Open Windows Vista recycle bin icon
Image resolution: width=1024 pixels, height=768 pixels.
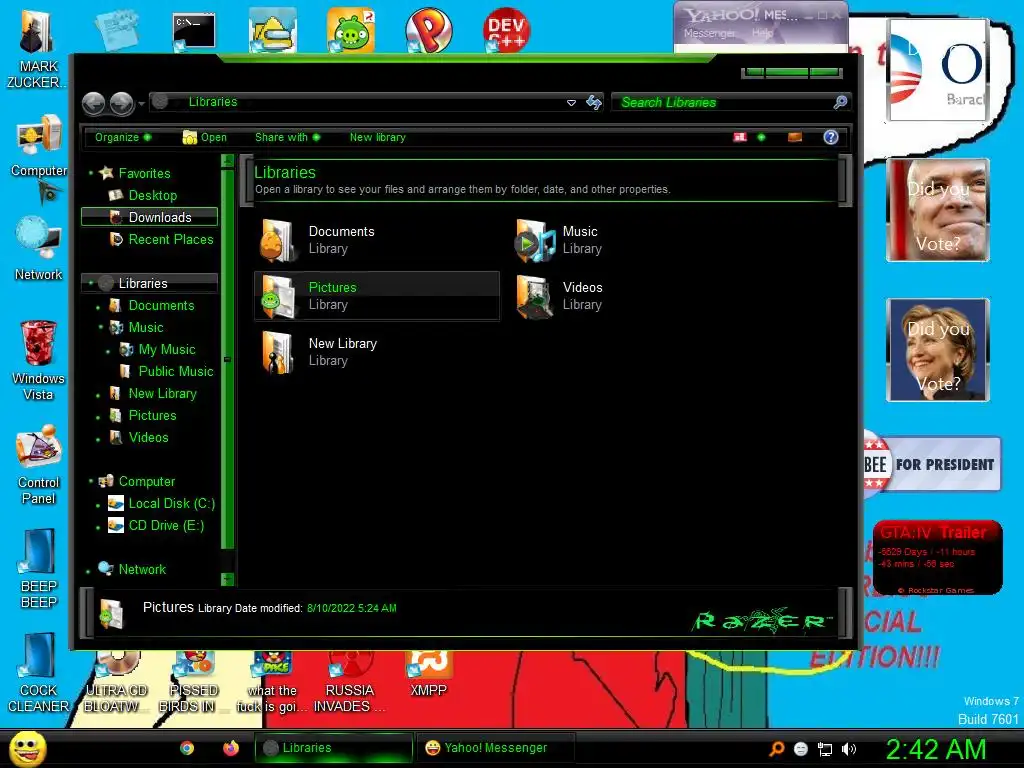pyautogui.click(x=39, y=360)
